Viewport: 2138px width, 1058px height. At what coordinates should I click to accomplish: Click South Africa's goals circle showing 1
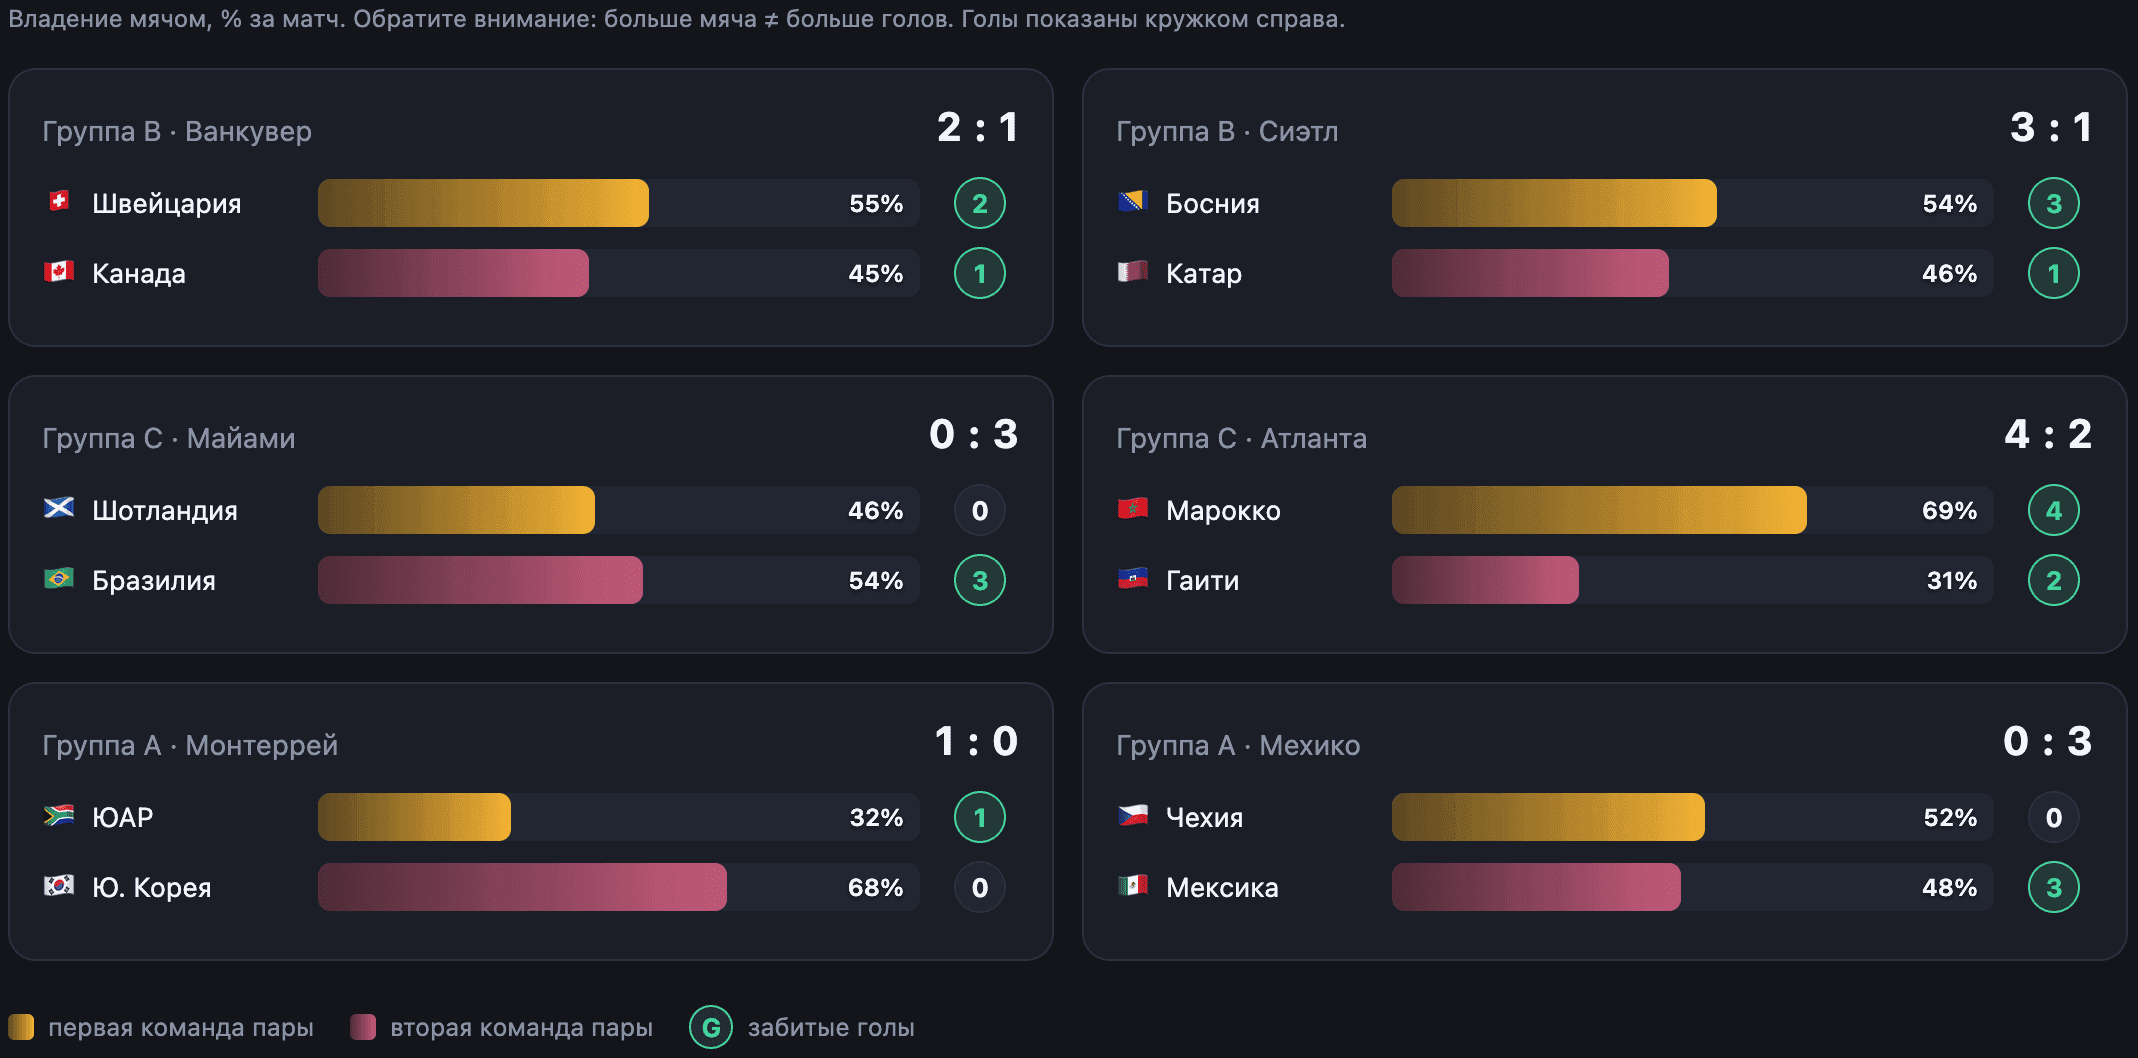[980, 817]
